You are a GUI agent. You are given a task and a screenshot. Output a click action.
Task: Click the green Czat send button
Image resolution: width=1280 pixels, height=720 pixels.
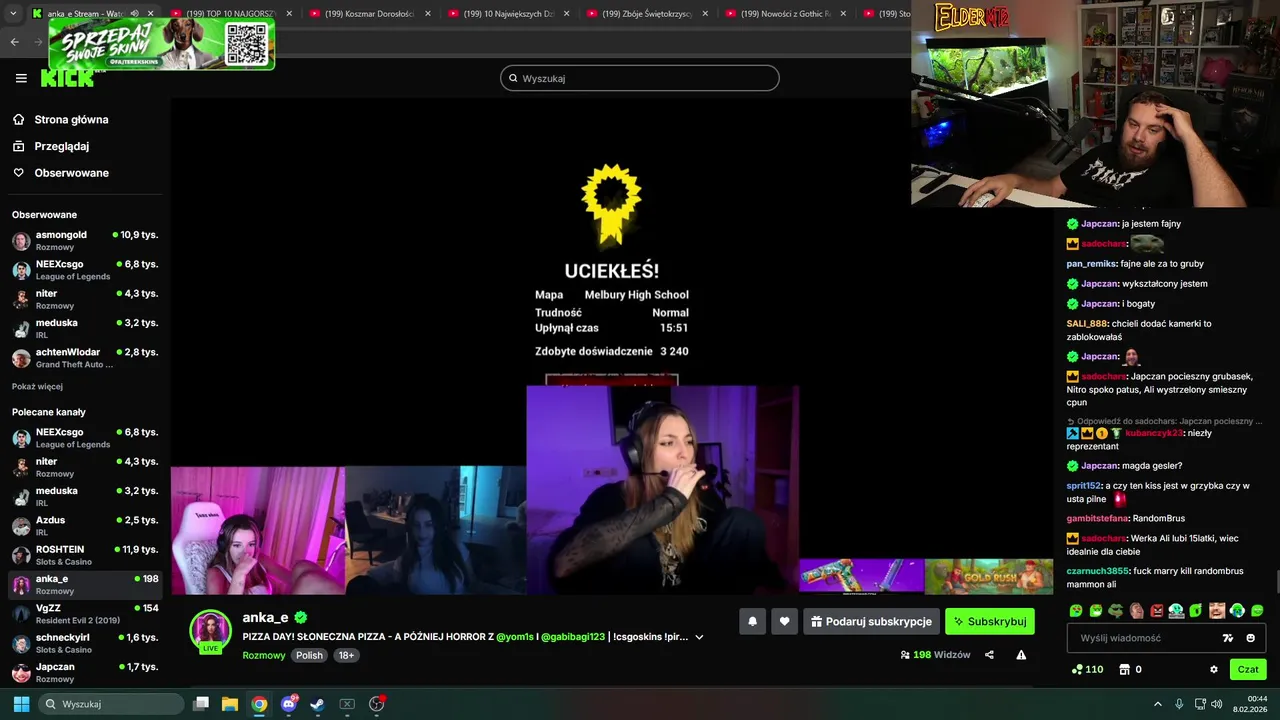(1248, 669)
